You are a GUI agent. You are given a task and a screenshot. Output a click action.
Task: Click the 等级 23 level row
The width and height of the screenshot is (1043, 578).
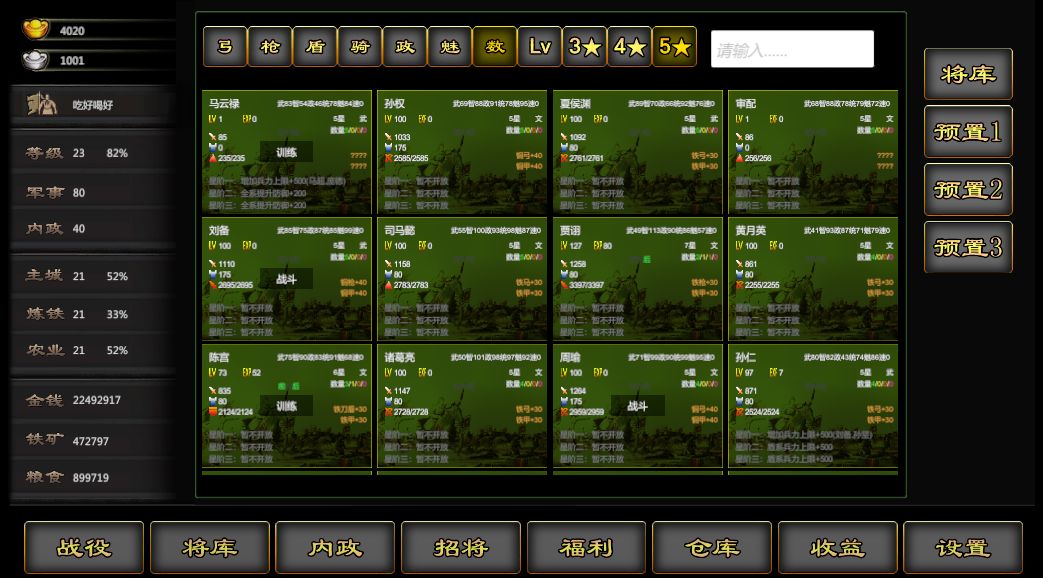pos(93,153)
